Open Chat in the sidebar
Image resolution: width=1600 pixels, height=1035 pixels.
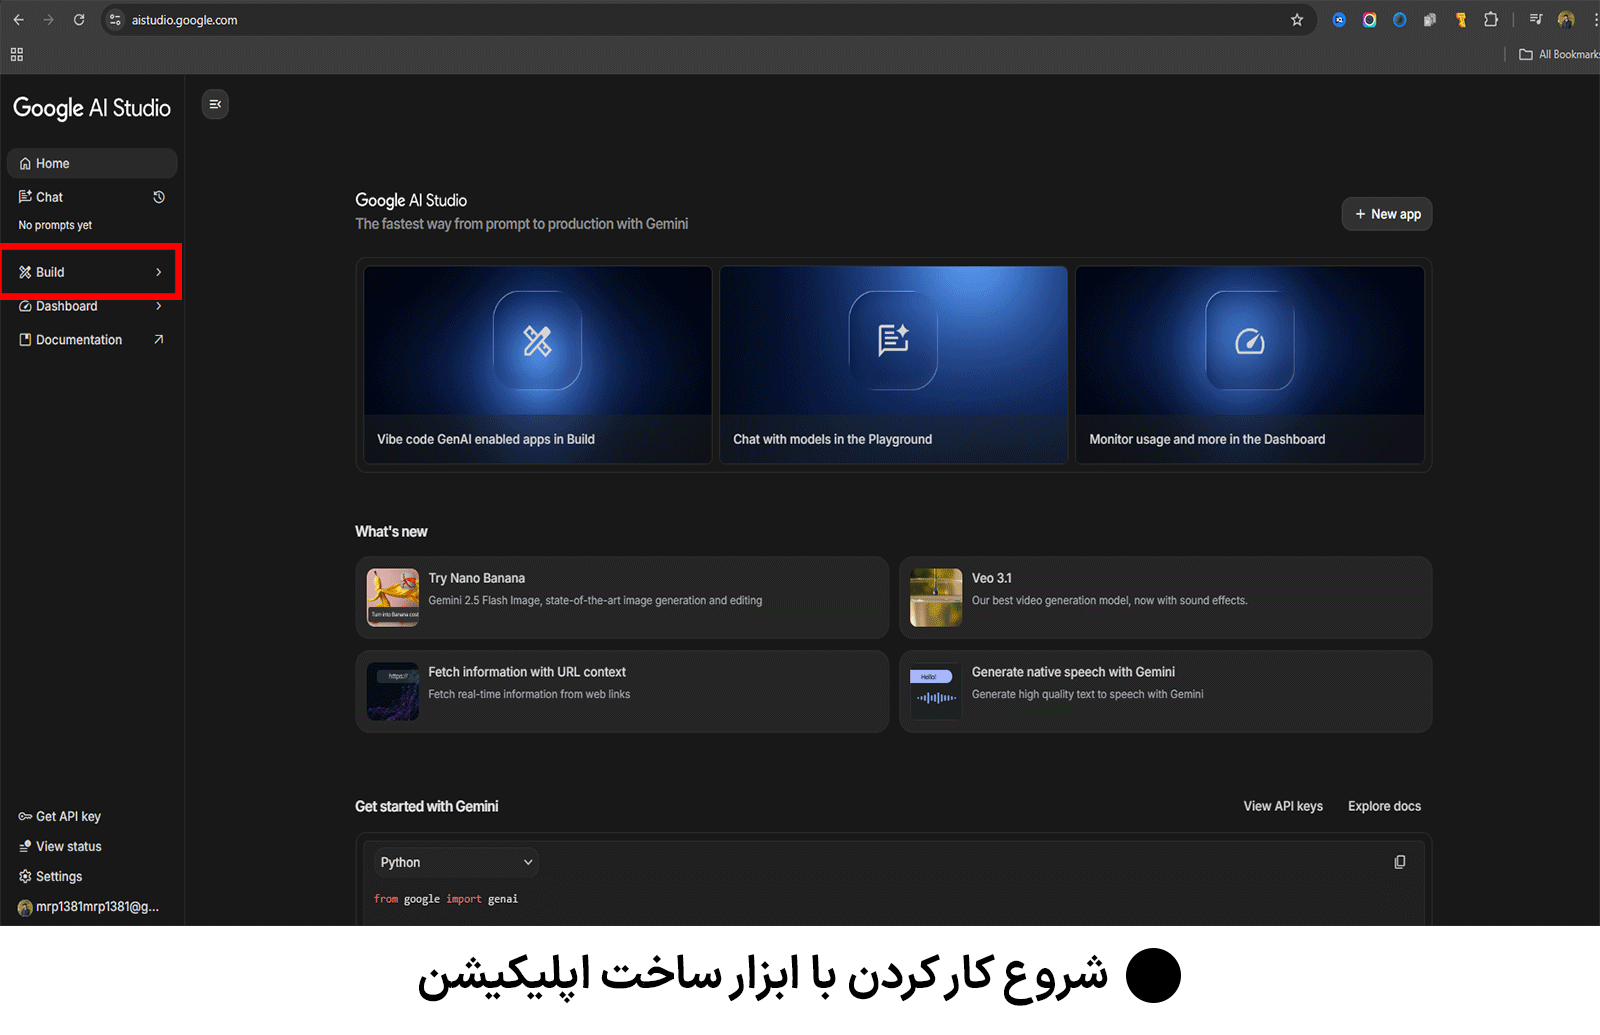tap(49, 197)
